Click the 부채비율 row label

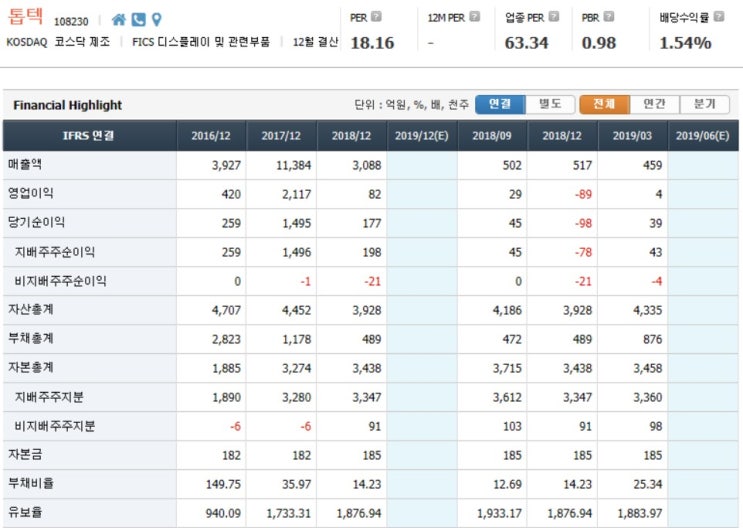pos(31,483)
